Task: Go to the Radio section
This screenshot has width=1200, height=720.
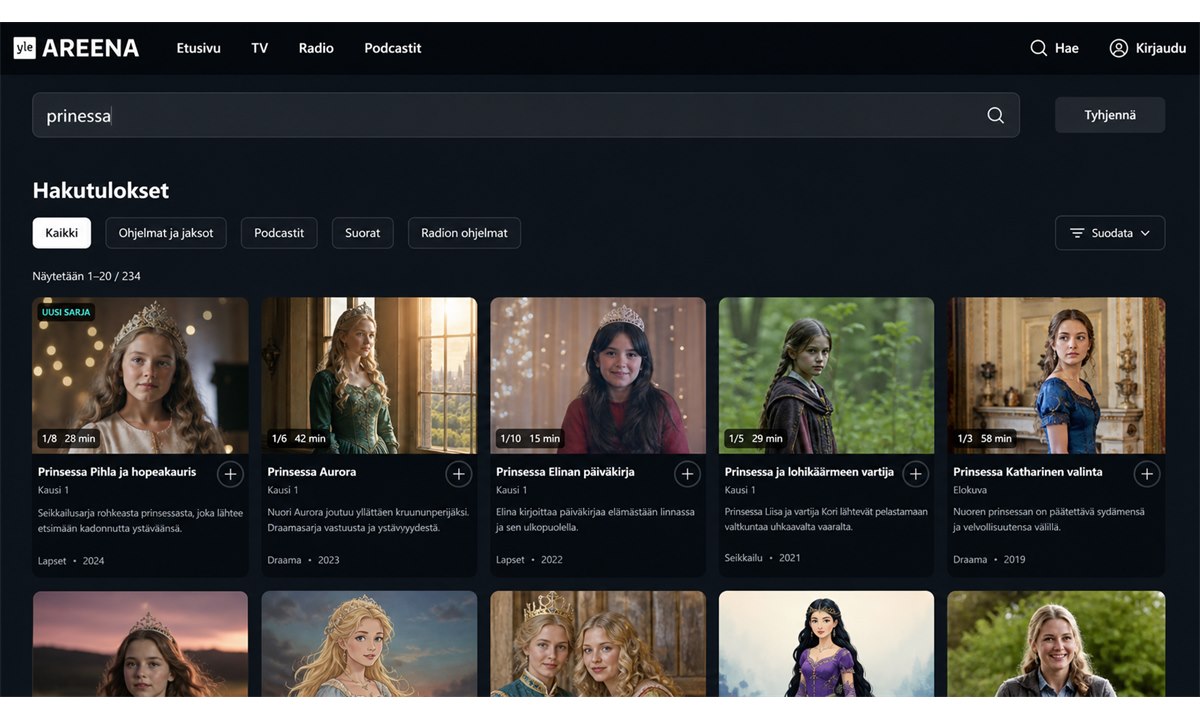Action: 316,48
